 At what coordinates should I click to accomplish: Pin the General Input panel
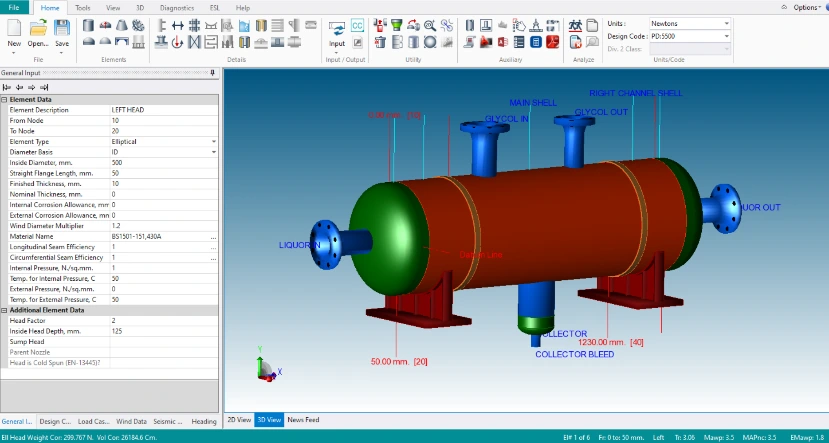pyautogui.click(x=211, y=73)
